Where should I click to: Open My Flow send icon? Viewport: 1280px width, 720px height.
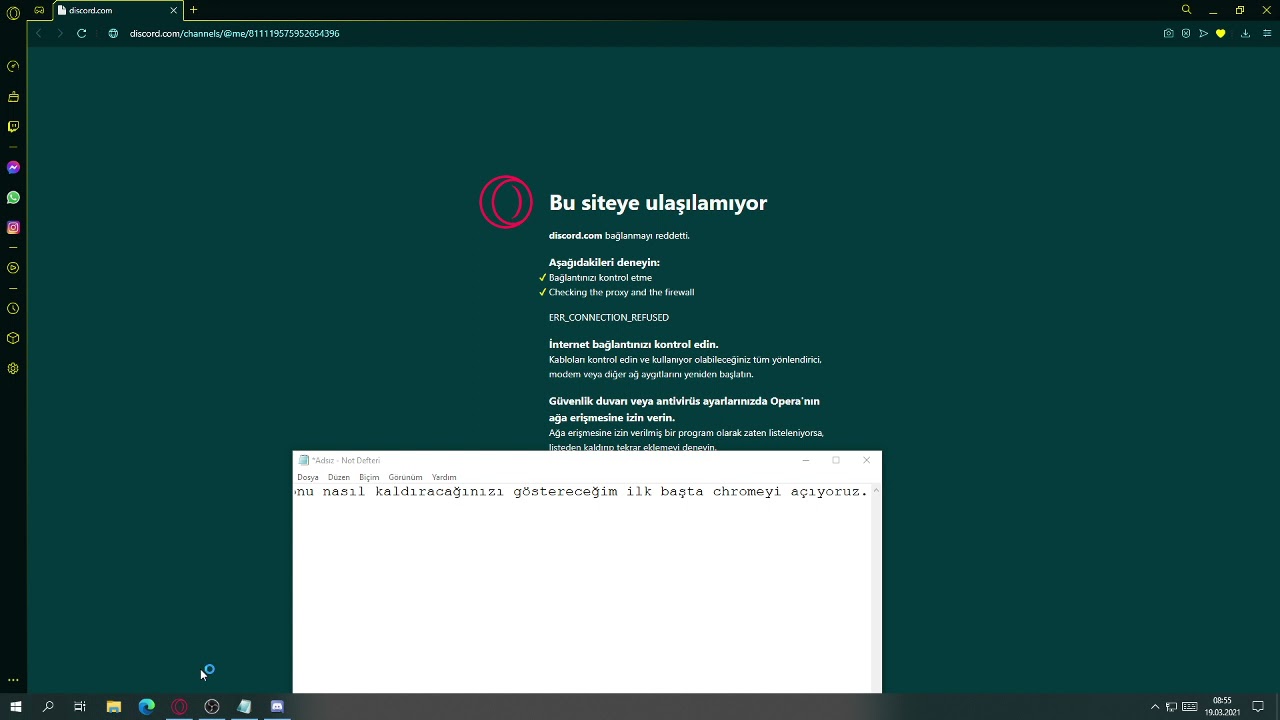[1203, 33]
